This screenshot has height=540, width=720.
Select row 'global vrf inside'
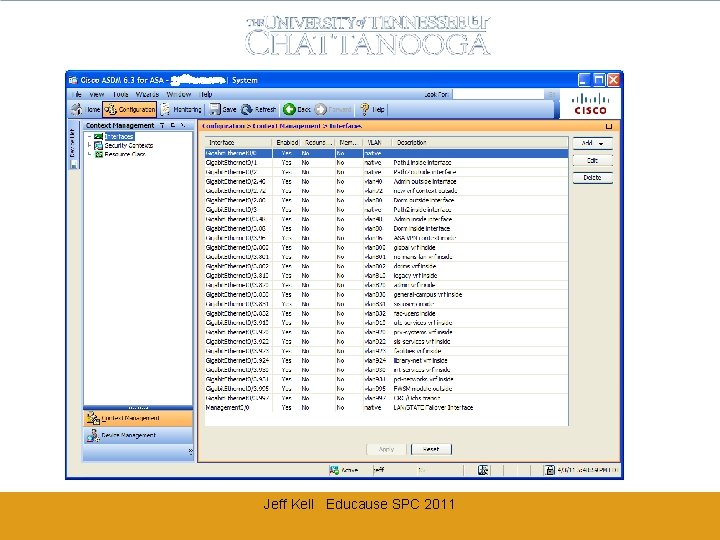386,248
